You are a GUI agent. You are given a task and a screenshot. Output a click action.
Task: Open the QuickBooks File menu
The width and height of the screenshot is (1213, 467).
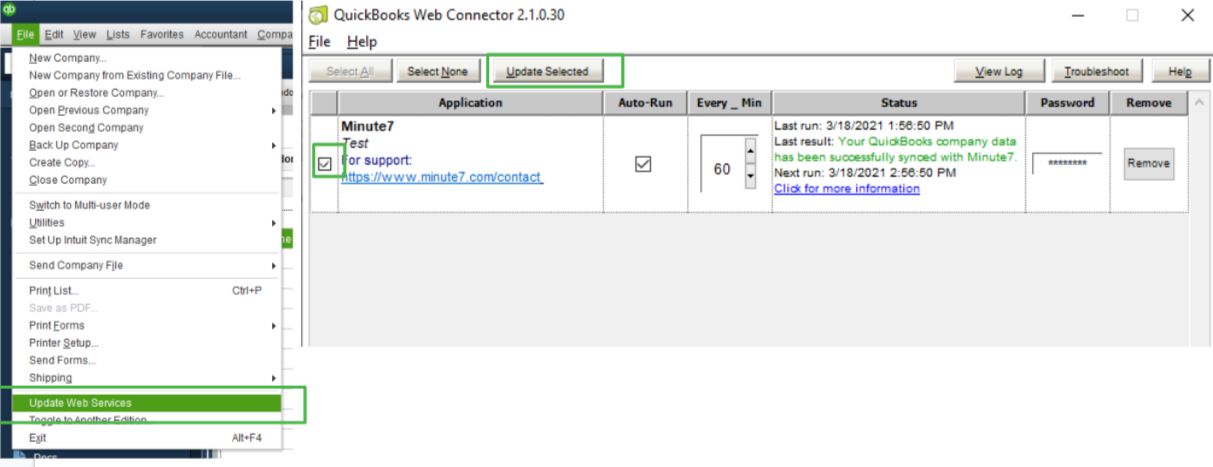point(26,34)
